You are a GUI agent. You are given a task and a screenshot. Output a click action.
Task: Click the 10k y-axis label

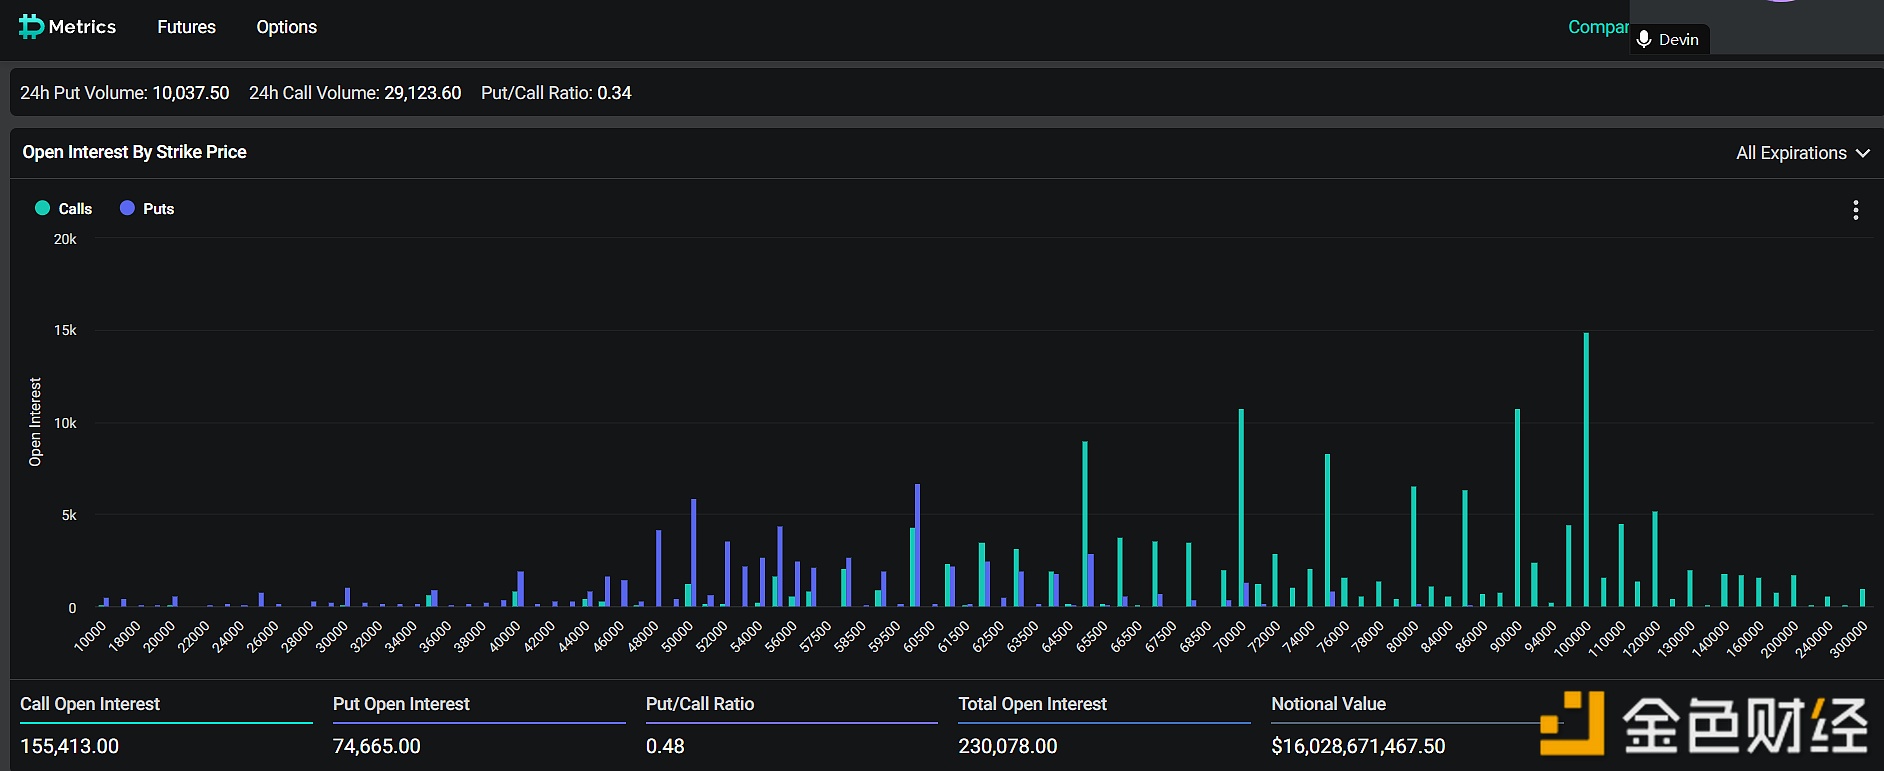[65, 423]
